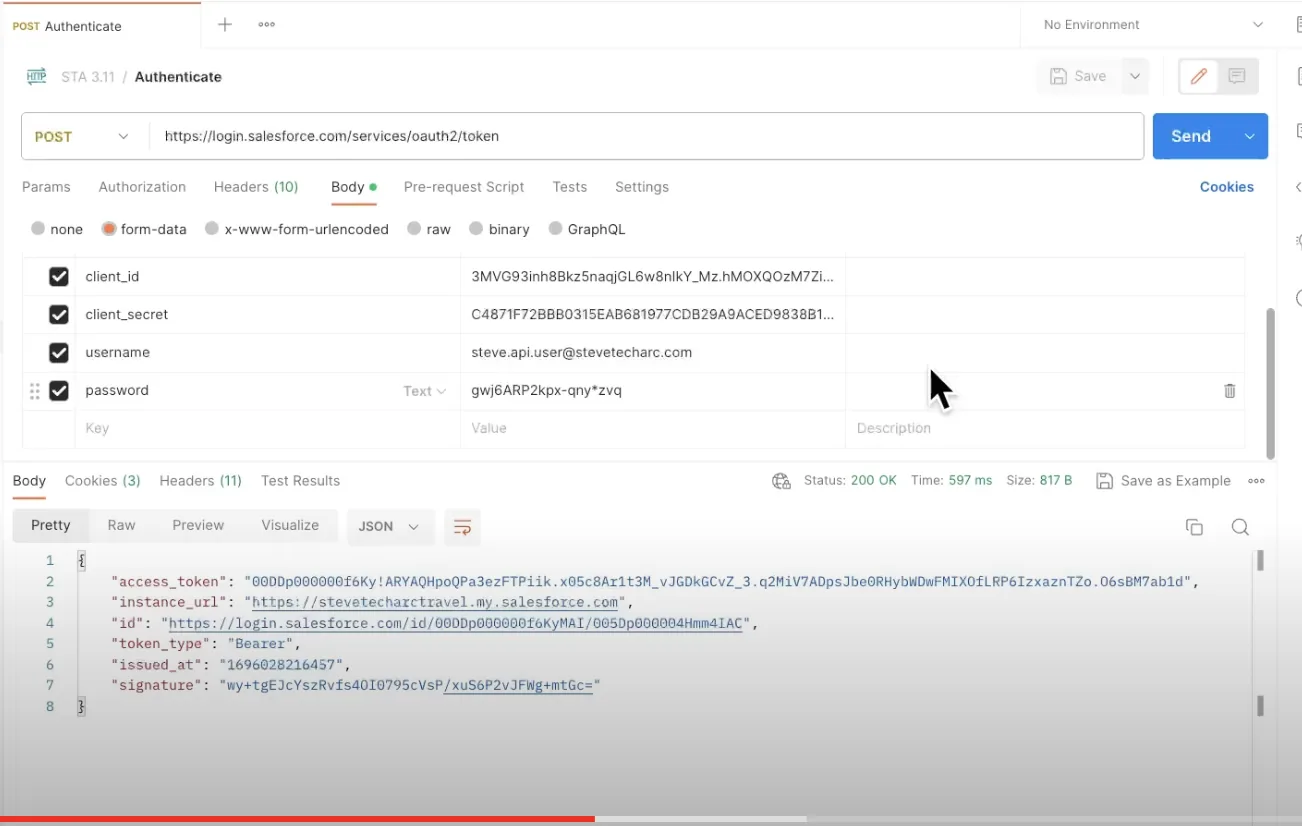This screenshot has width=1302, height=826.
Task: Select the none body type
Action: click(x=57, y=229)
